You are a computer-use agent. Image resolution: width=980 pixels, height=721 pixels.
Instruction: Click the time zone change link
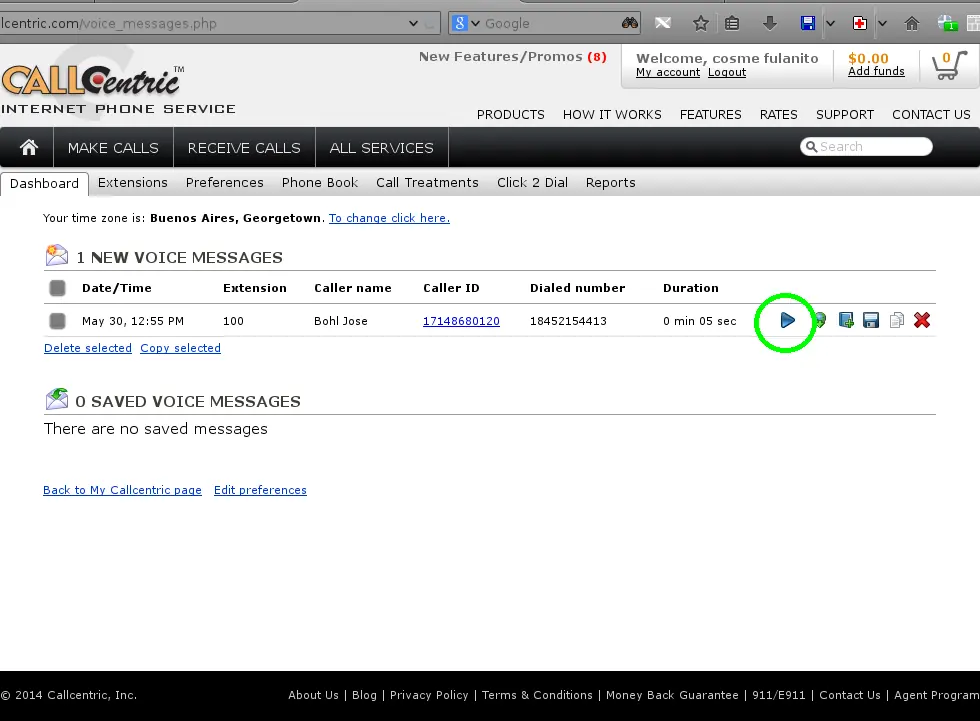pos(389,218)
